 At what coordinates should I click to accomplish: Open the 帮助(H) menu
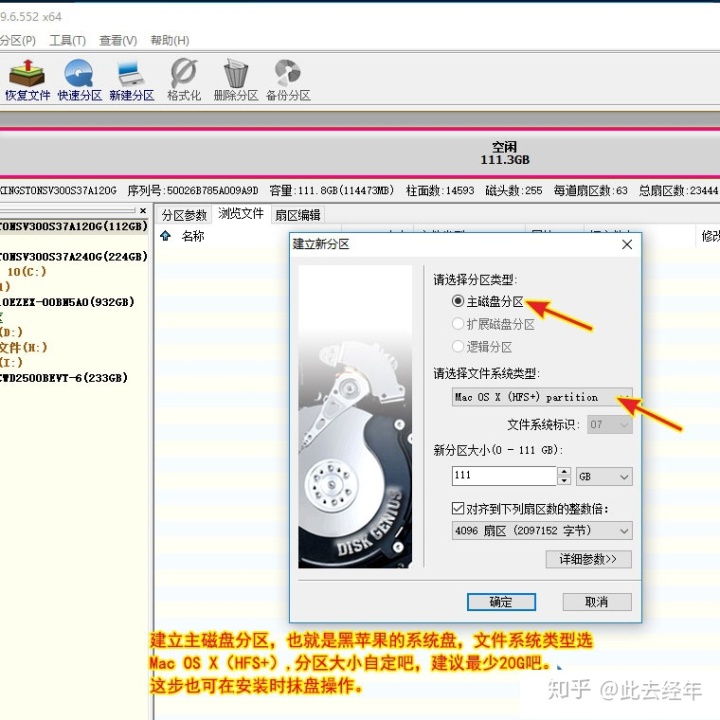click(170, 40)
